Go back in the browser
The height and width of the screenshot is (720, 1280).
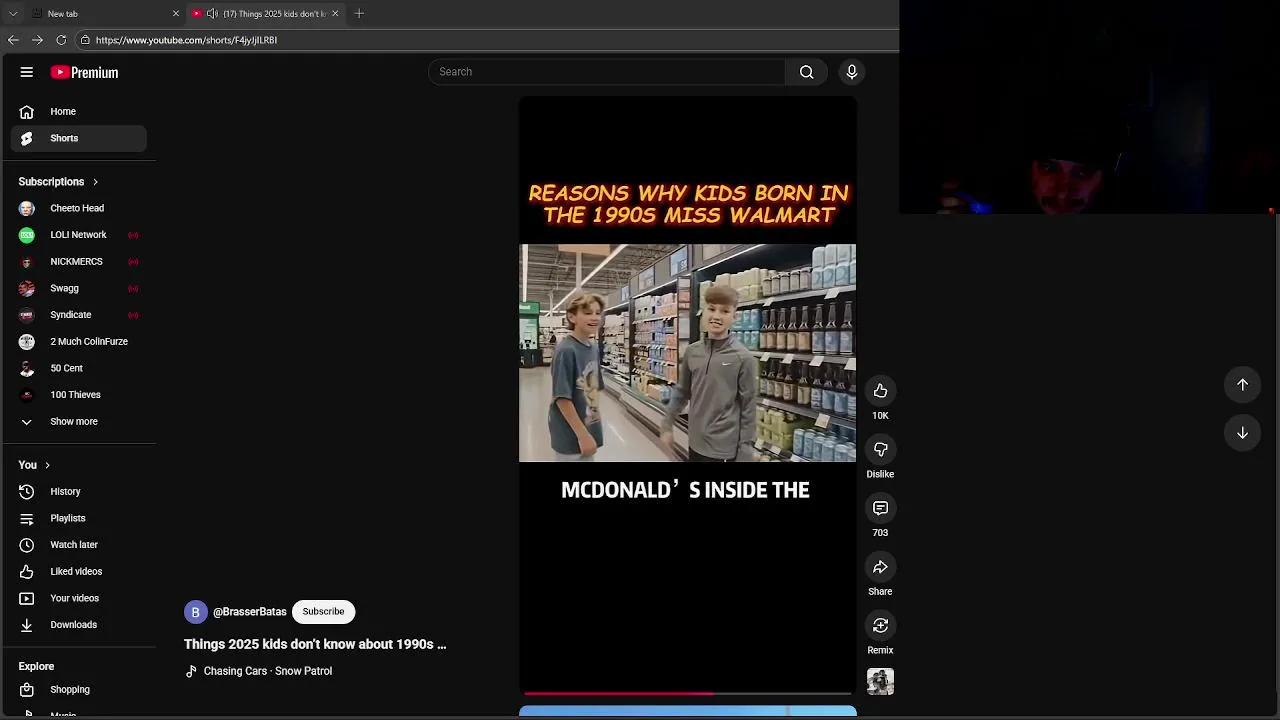pos(13,40)
